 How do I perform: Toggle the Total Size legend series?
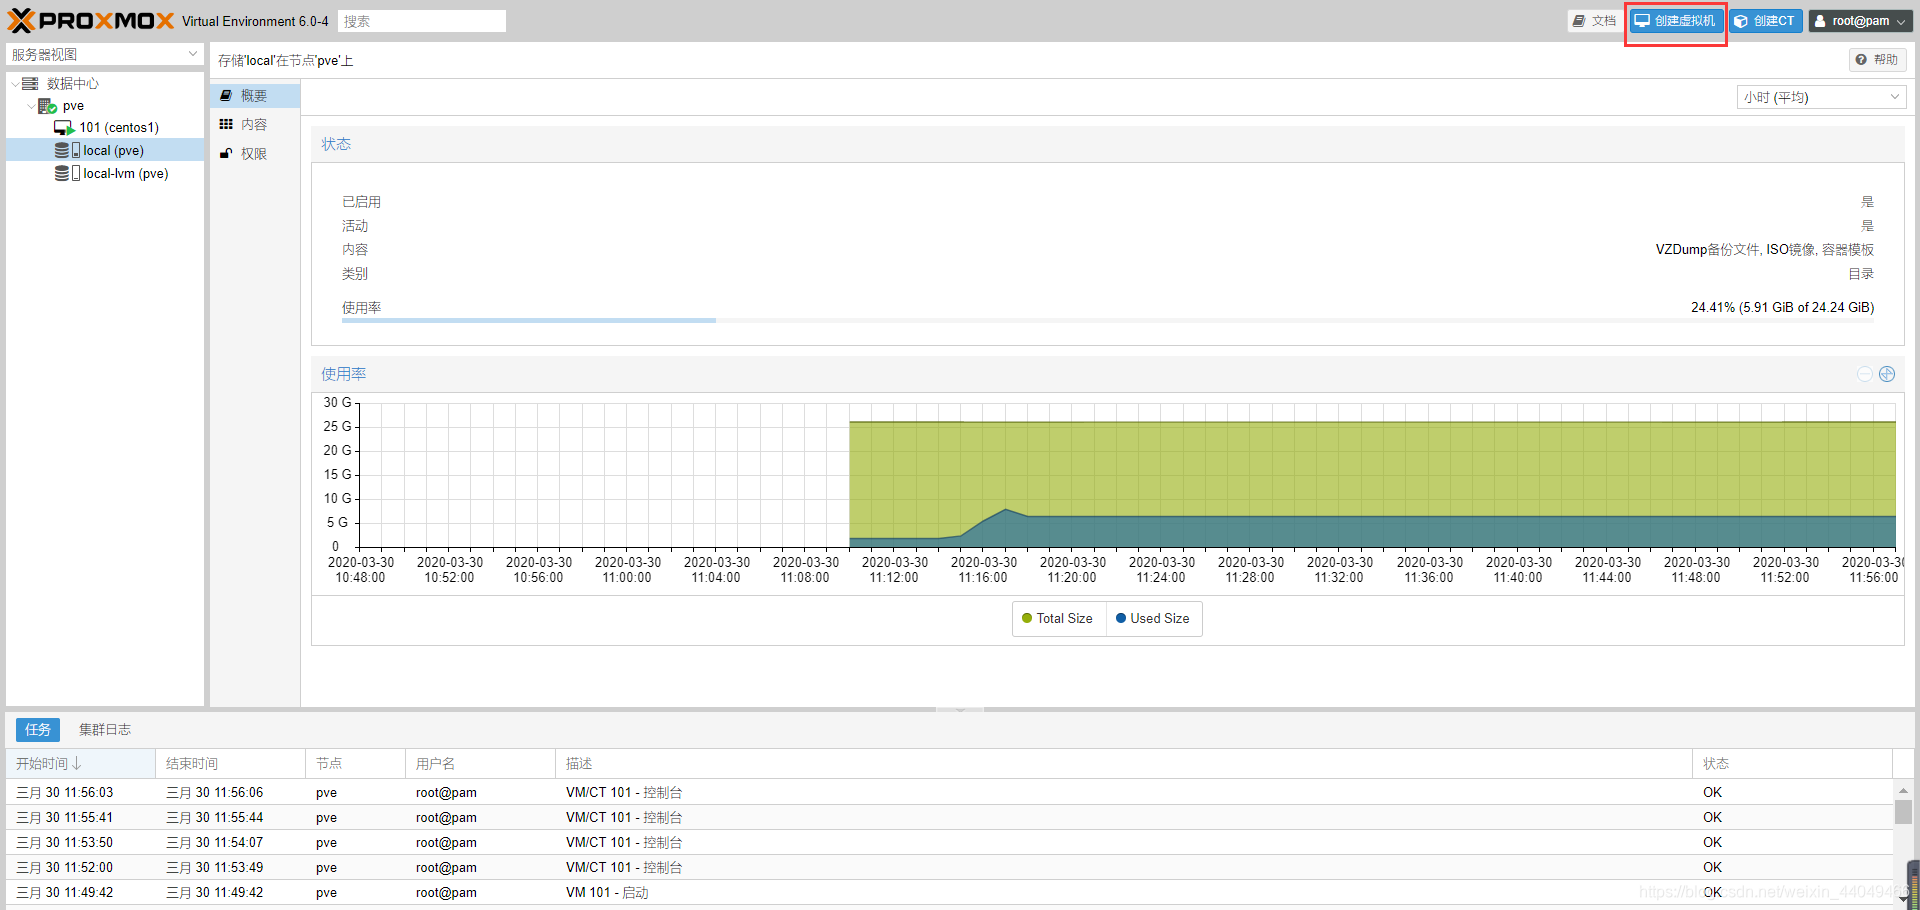[1058, 619]
